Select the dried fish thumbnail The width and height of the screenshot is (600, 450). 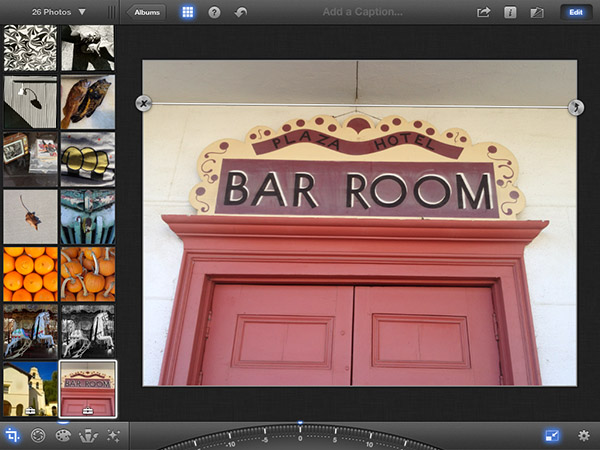(x=88, y=102)
